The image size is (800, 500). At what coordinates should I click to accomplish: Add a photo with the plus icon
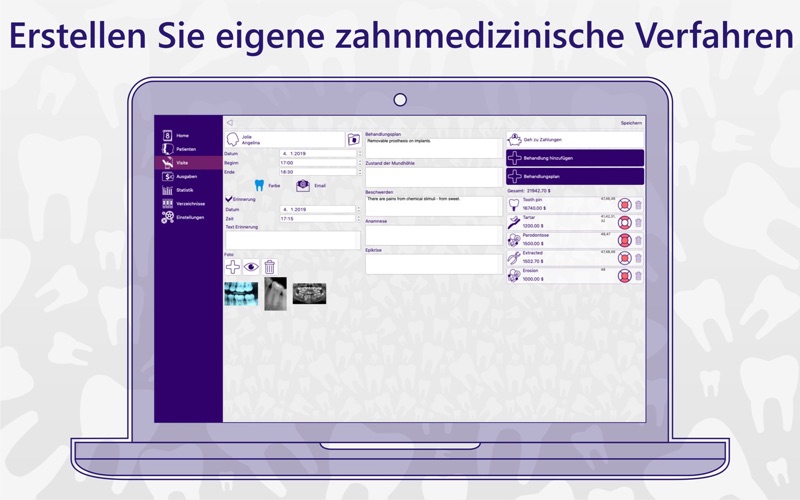pyautogui.click(x=233, y=267)
